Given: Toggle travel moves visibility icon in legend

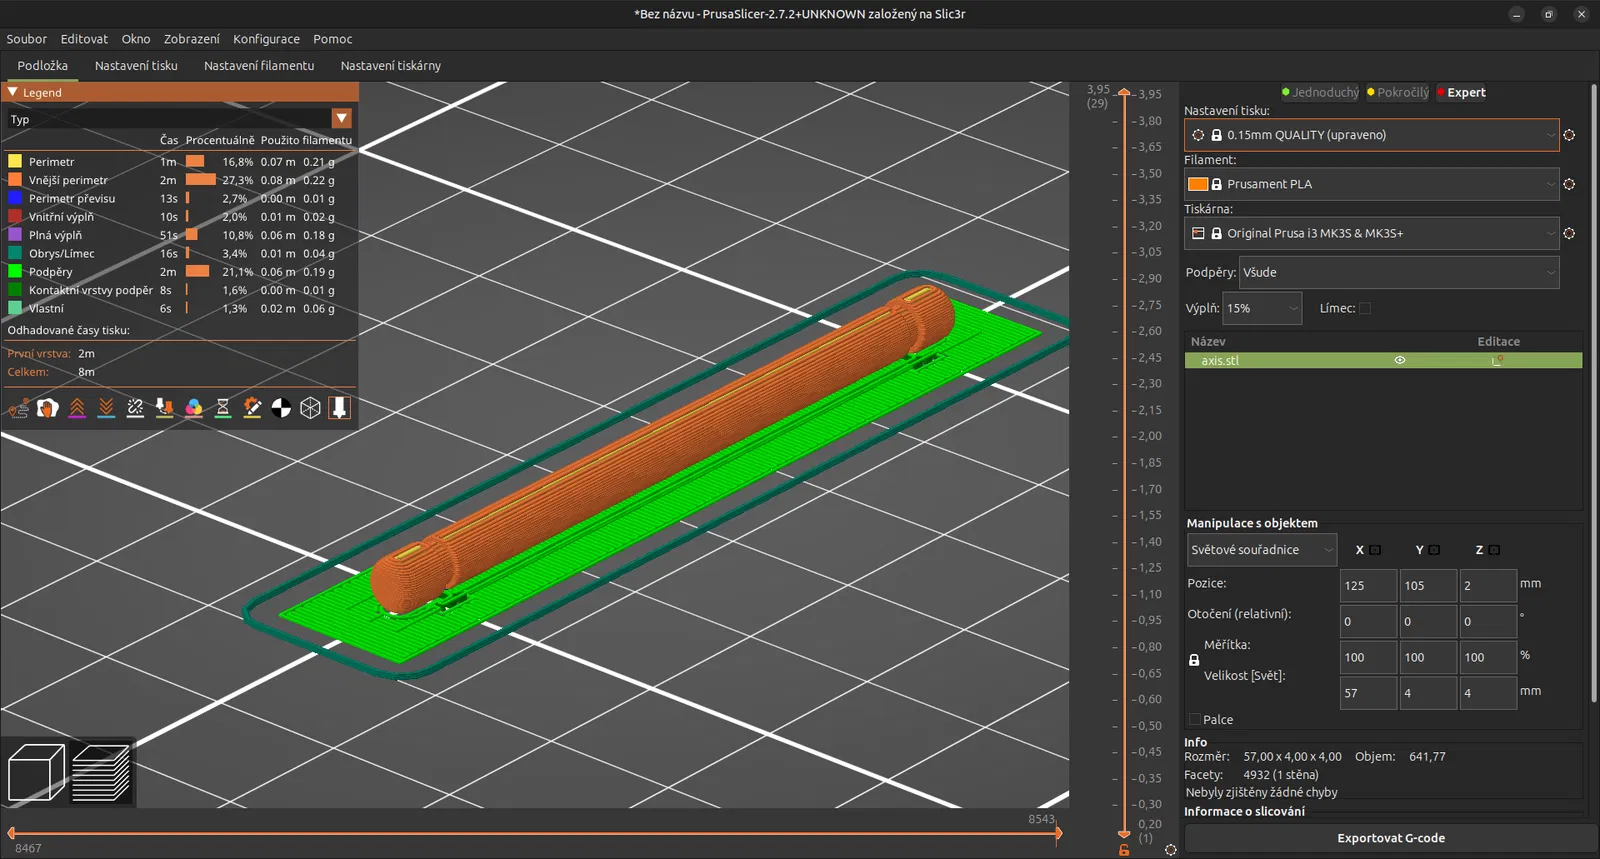Looking at the screenshot, I should 18,408.
